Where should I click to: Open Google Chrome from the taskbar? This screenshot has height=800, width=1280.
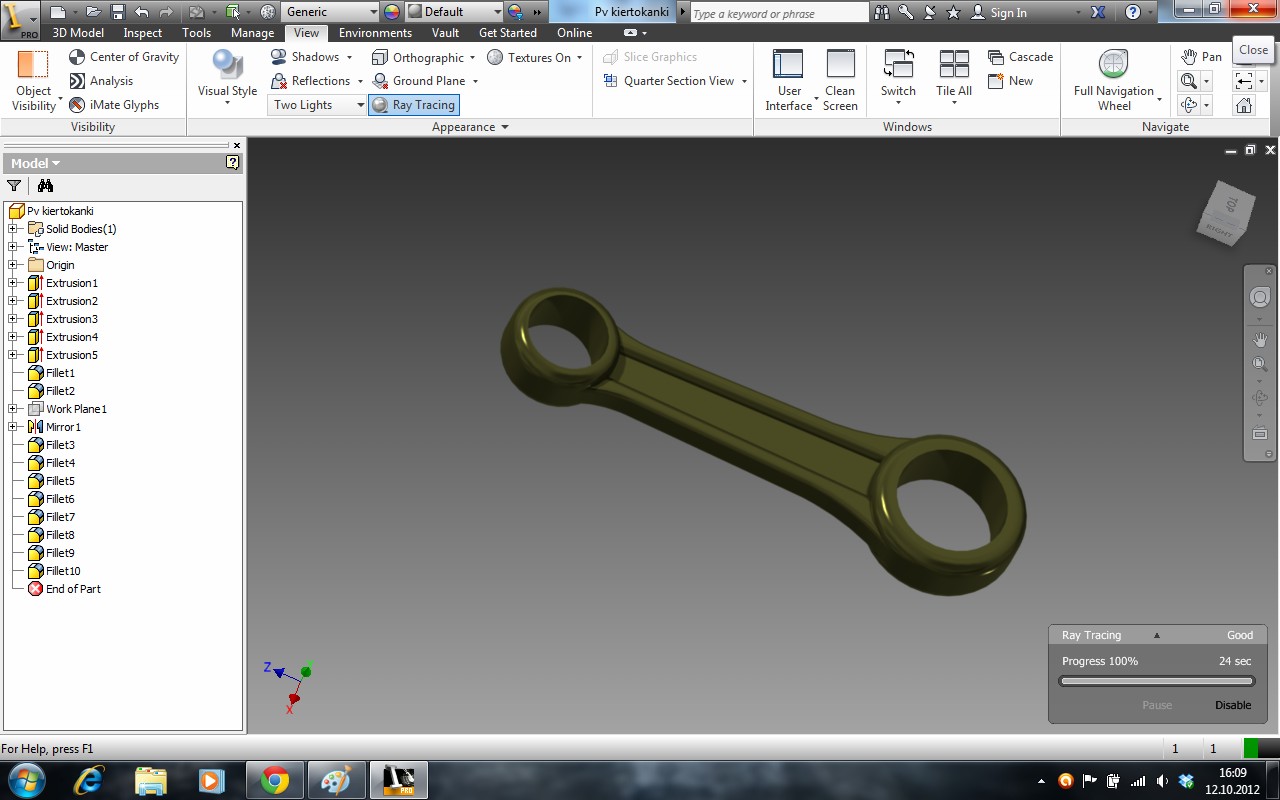point(275,779)
